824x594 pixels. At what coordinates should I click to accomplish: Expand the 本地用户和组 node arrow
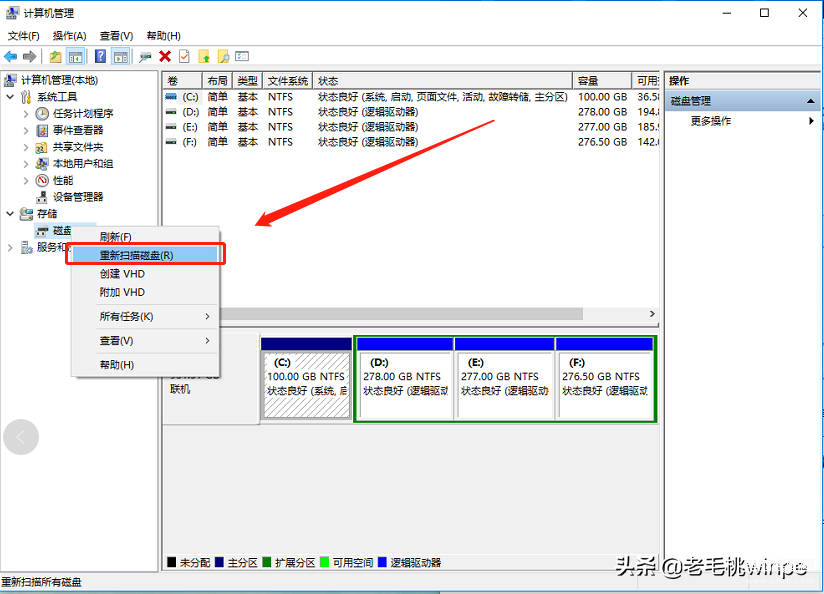tap(26, 164)
